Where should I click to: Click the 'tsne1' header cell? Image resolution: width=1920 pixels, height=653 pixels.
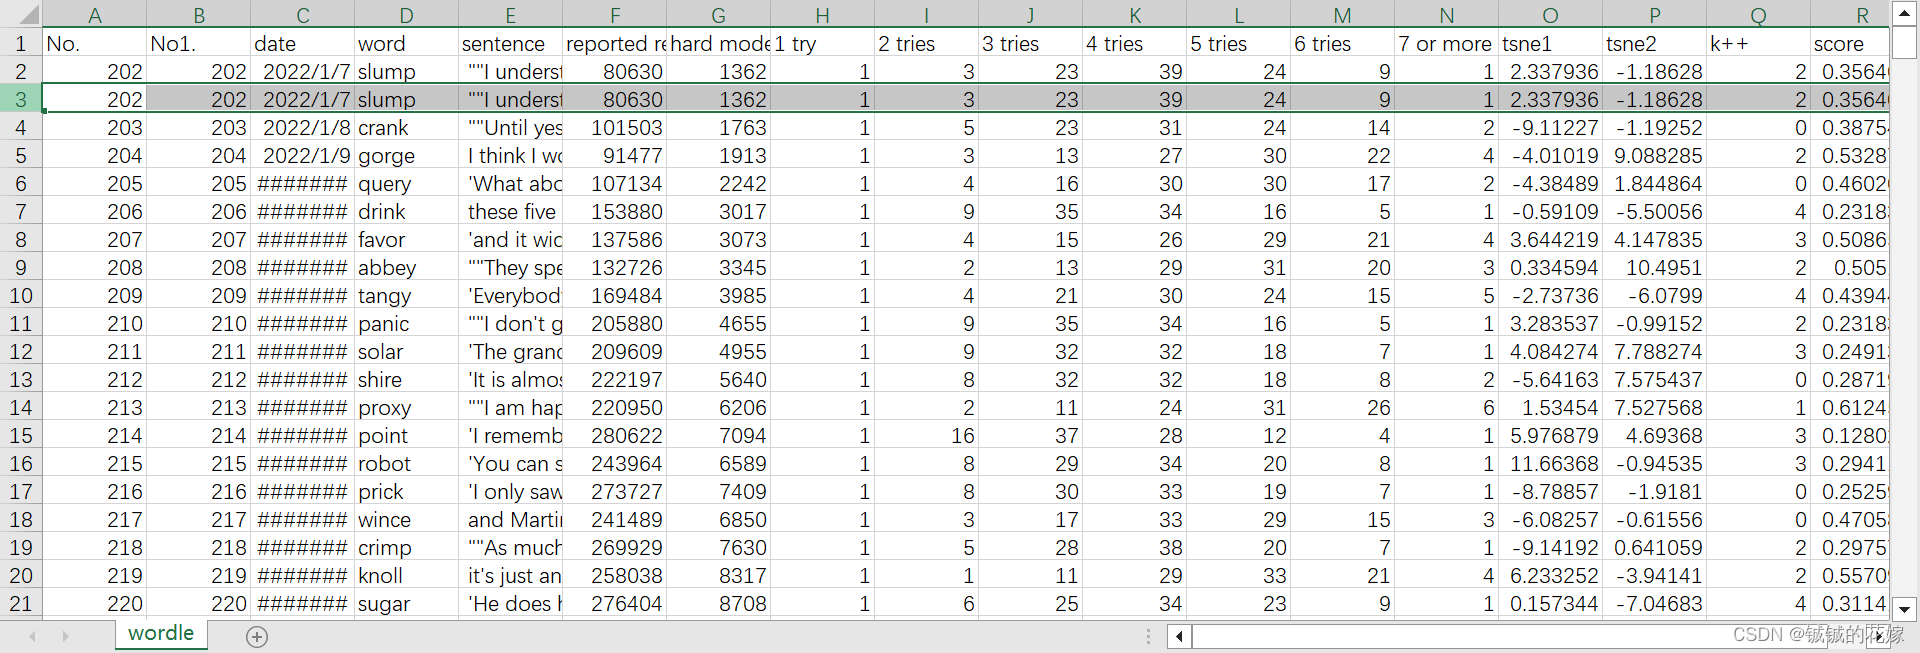click(1551, 43)
